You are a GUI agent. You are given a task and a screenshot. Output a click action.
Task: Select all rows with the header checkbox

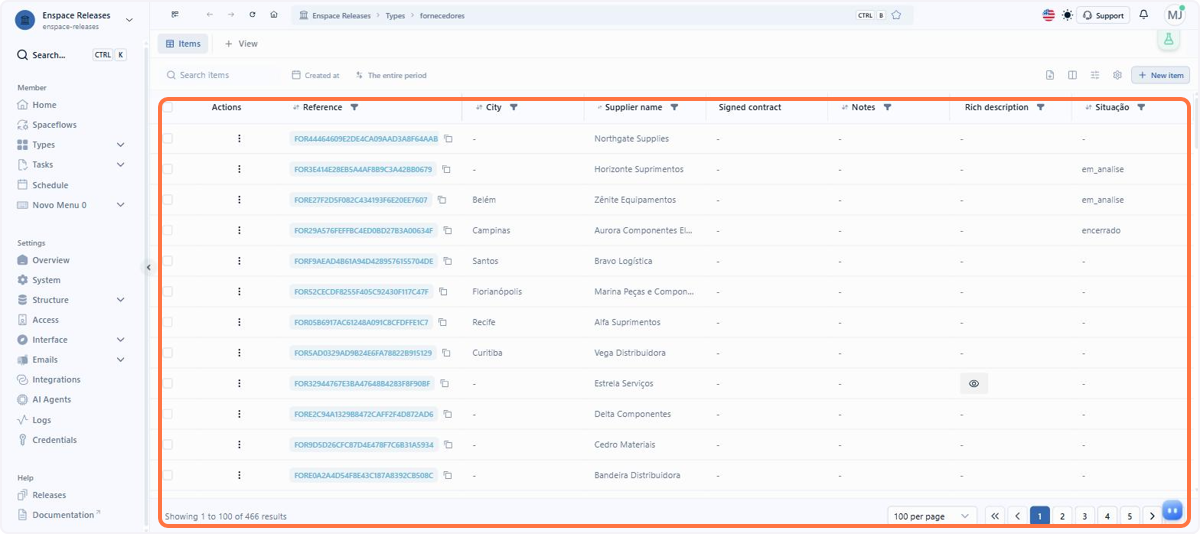pyautogui.click(x=168, y=107)
